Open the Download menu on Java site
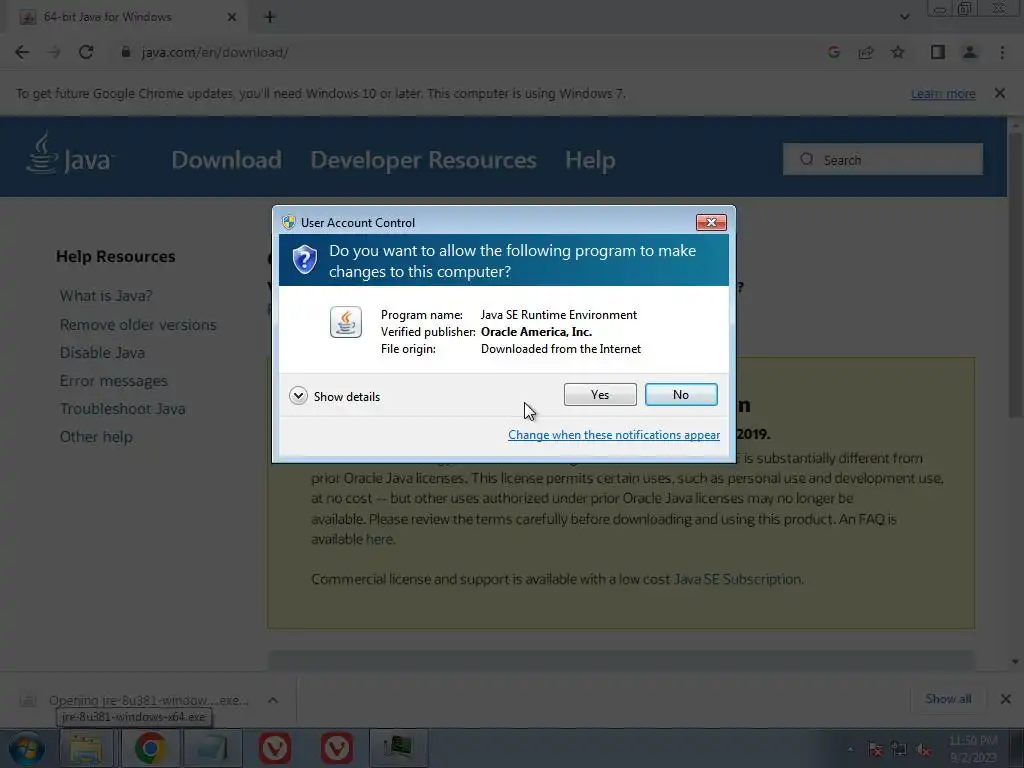1024x768 pixels. [x=227, y=160]
